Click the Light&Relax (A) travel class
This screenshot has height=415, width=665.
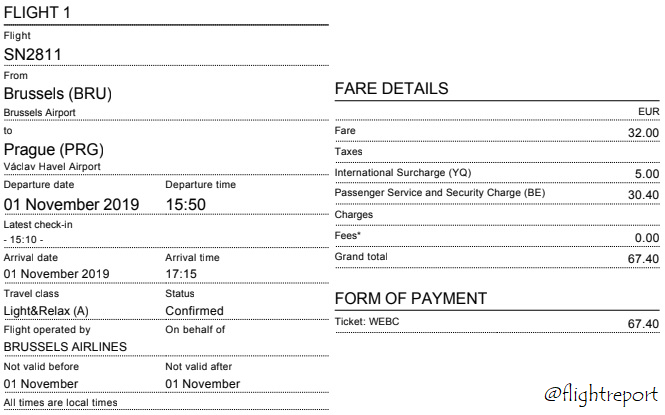[46, 311]
